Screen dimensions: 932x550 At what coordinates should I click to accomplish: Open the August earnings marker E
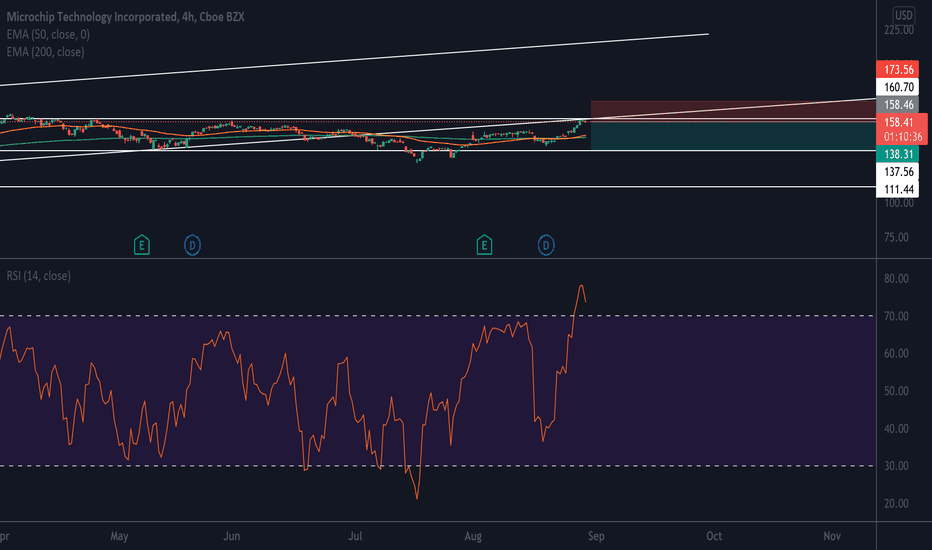tap(484, 244)
